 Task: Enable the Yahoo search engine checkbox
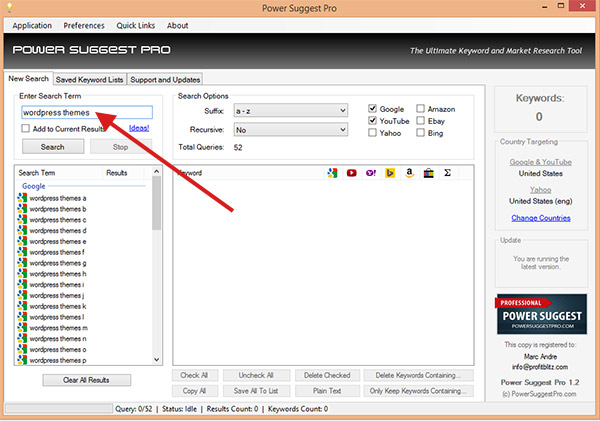(372, 133)
